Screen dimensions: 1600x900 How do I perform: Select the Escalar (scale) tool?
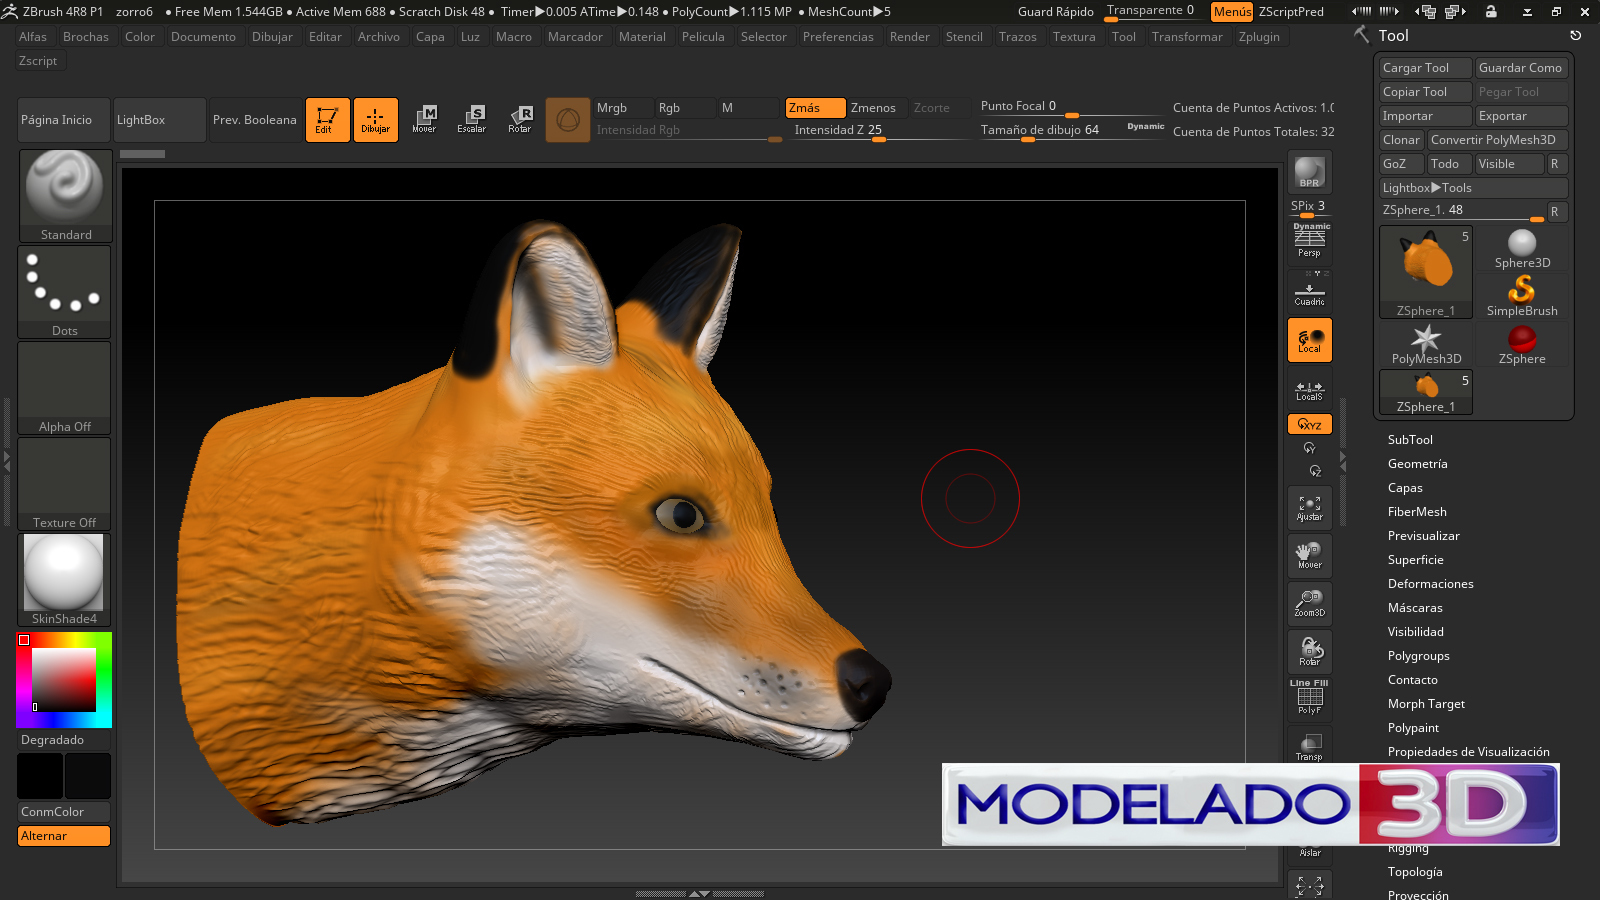click(471, 119)
